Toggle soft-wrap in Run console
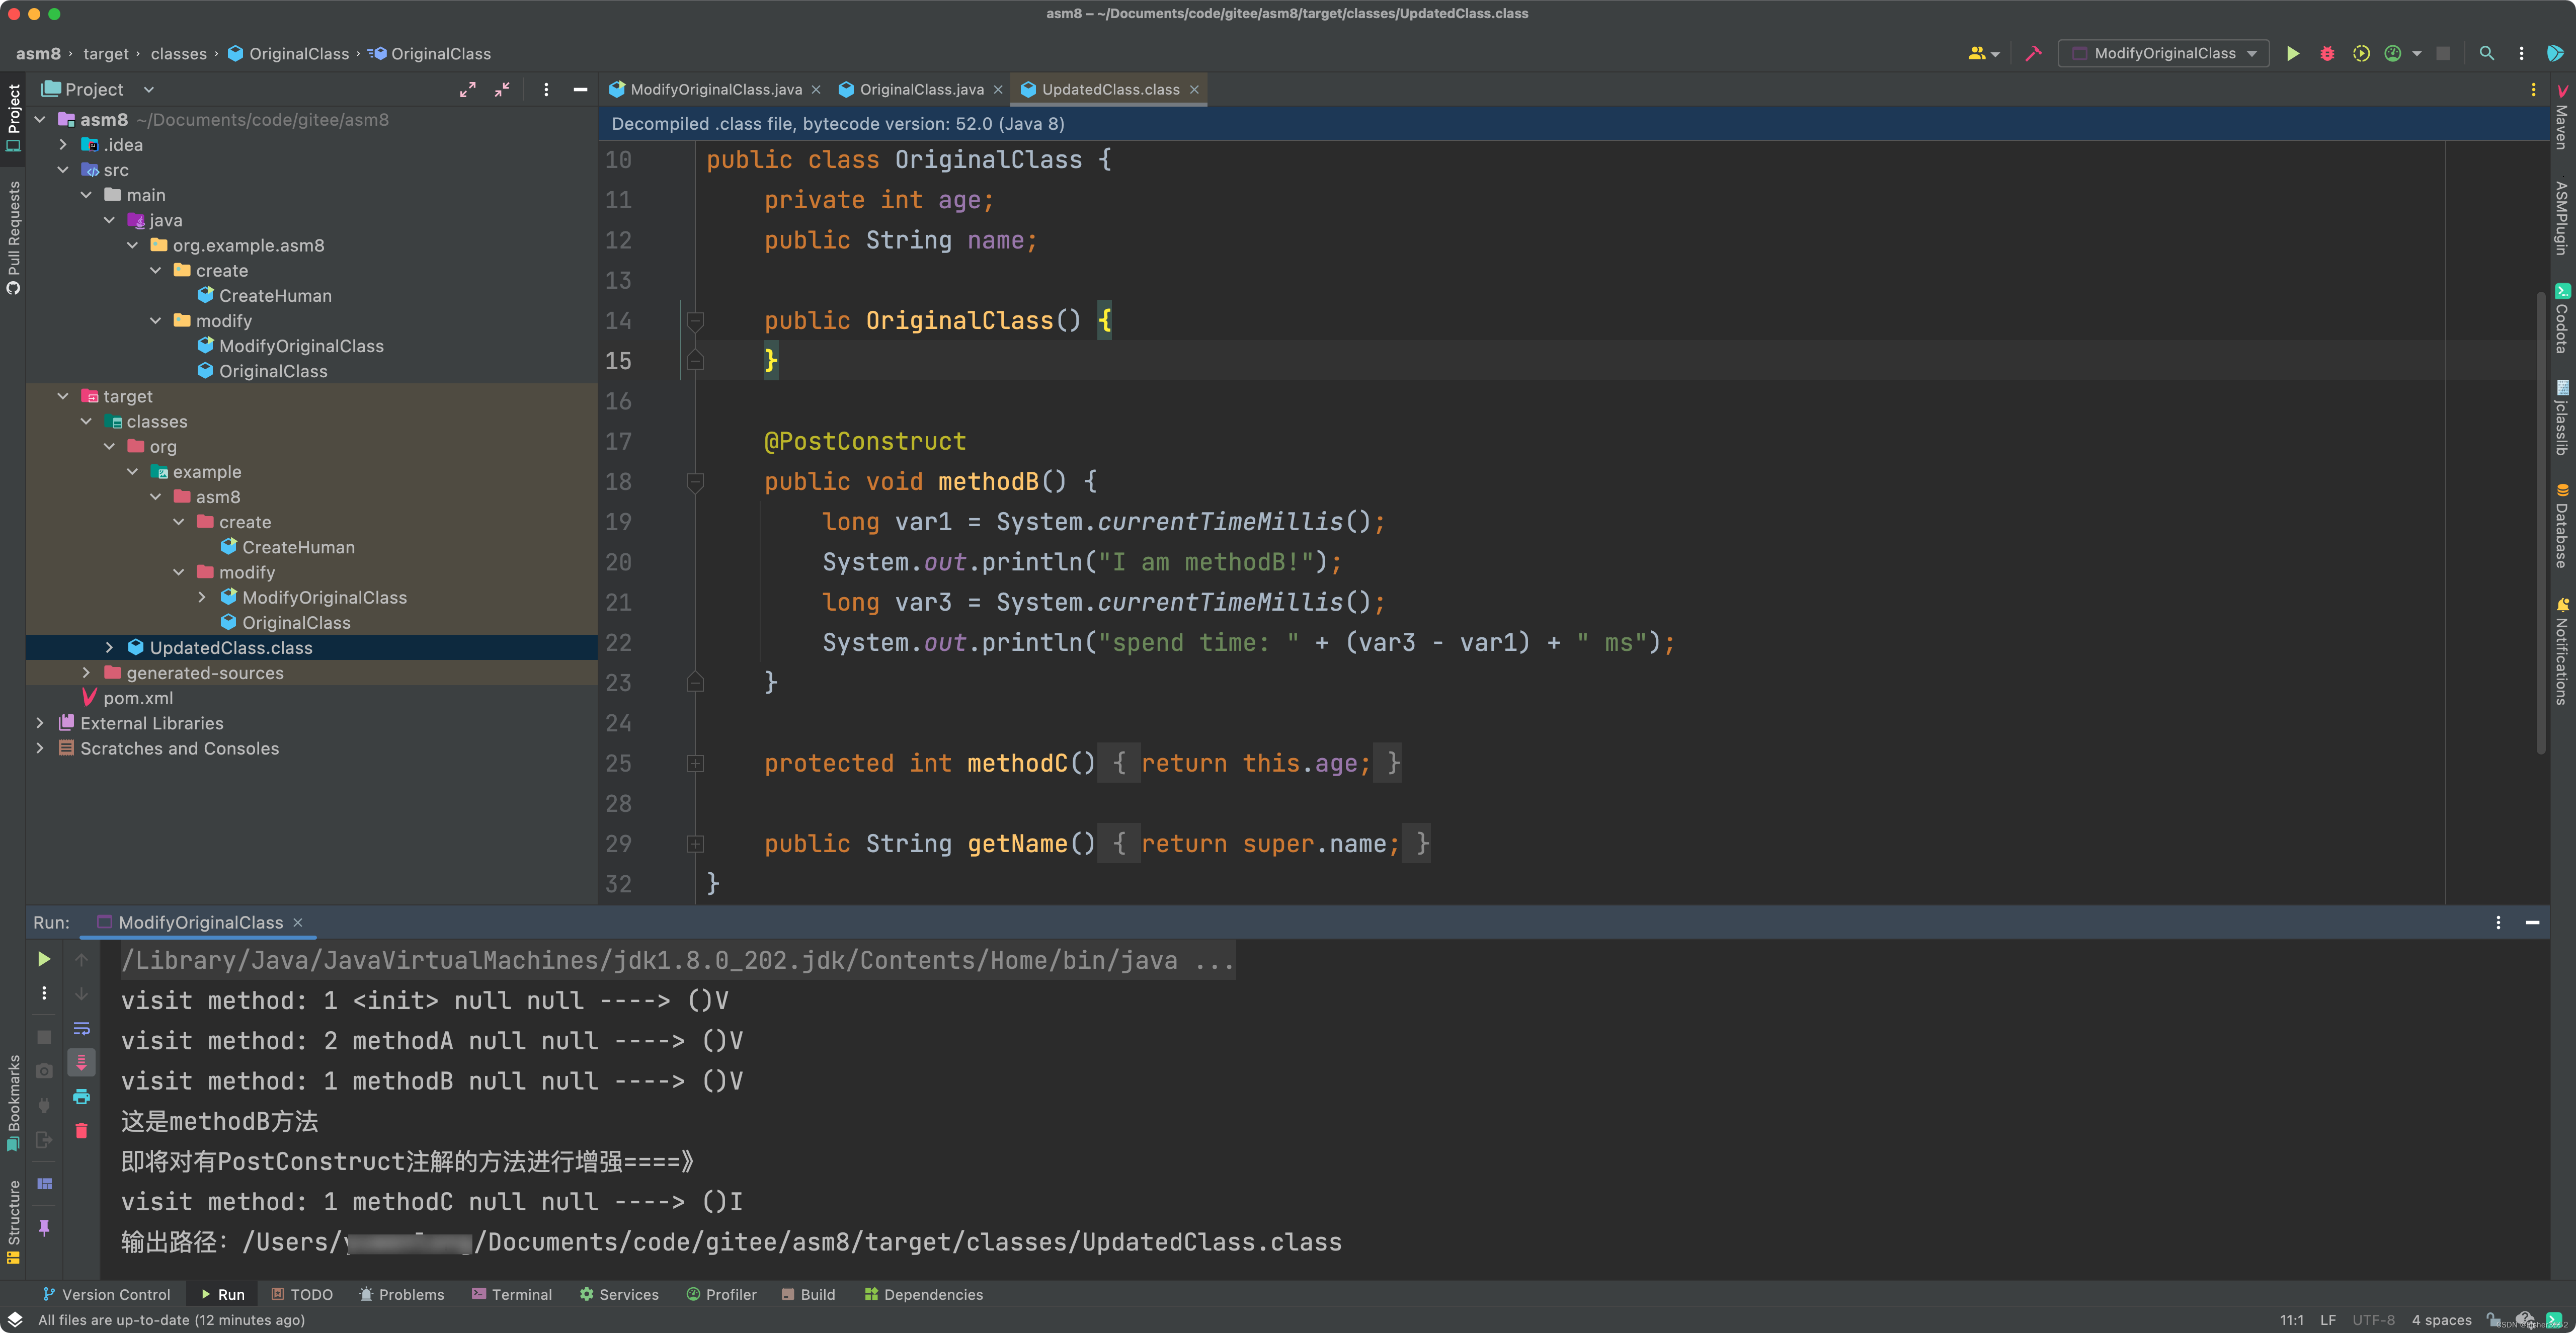Image resolution: width=2576 pixels, height=1333 pixels. click(x=81, y=1028)
